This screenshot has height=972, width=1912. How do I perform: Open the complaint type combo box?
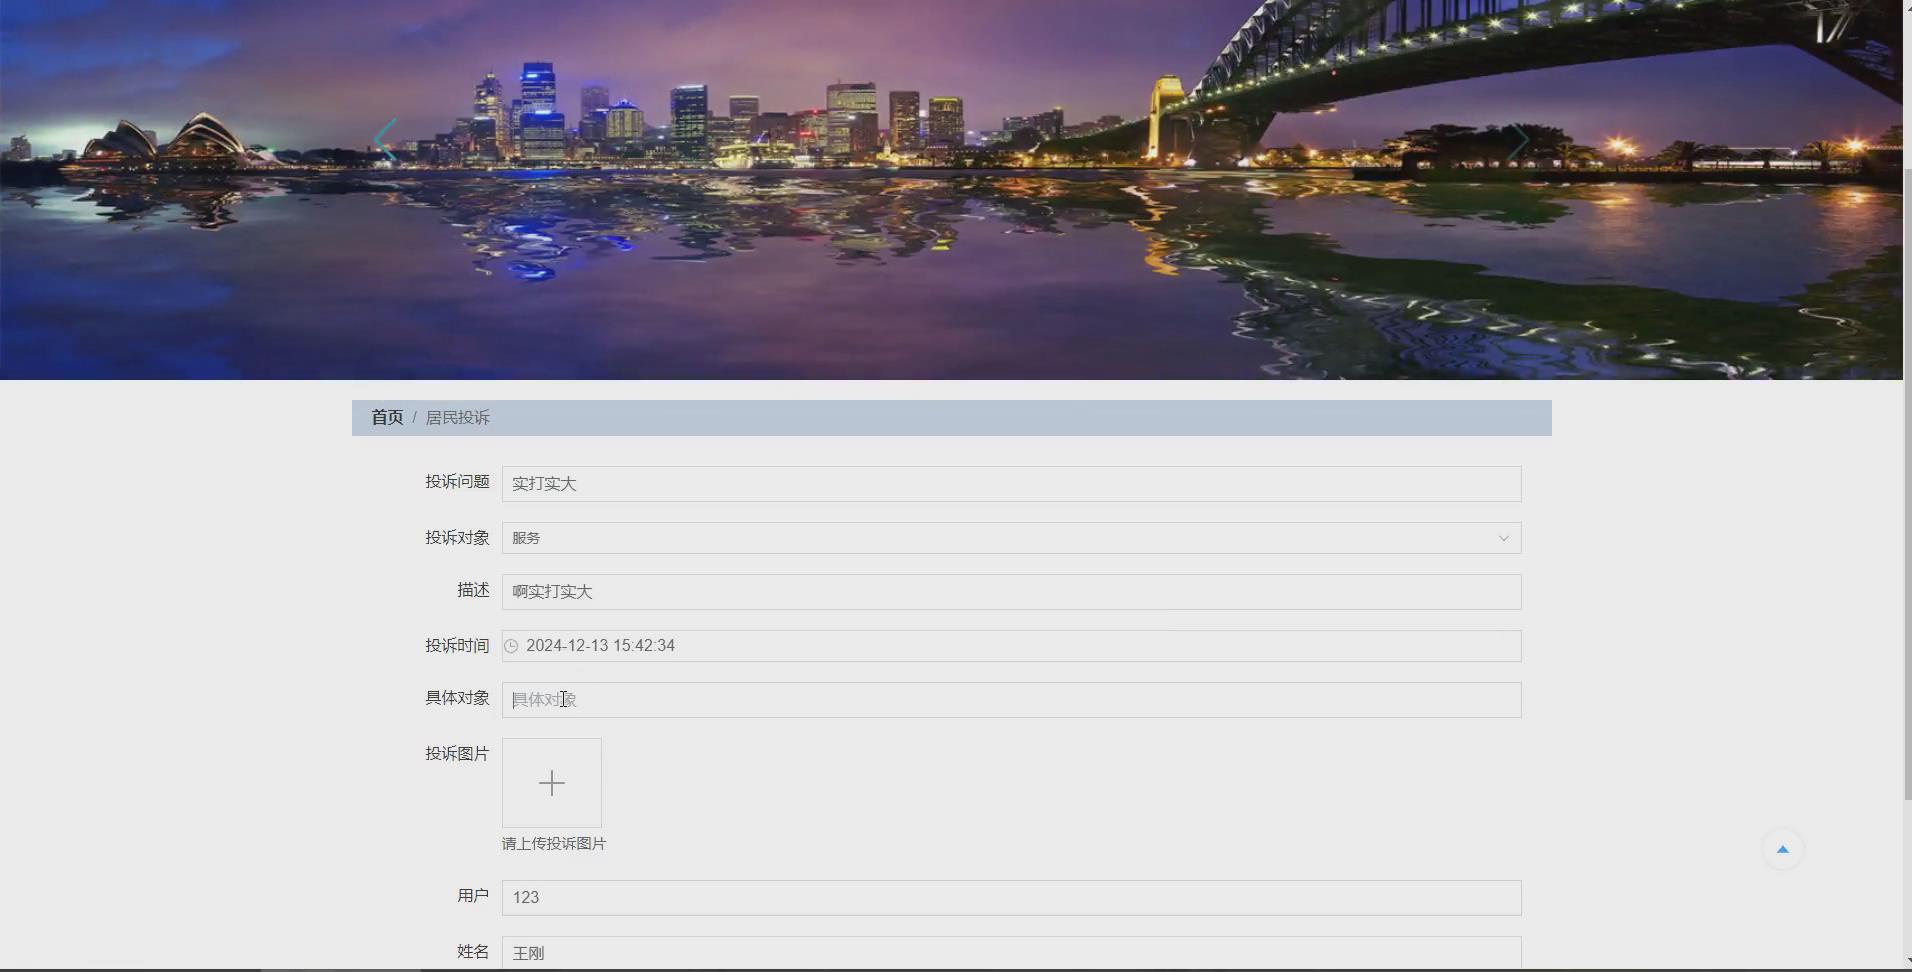pos(1010,537)
